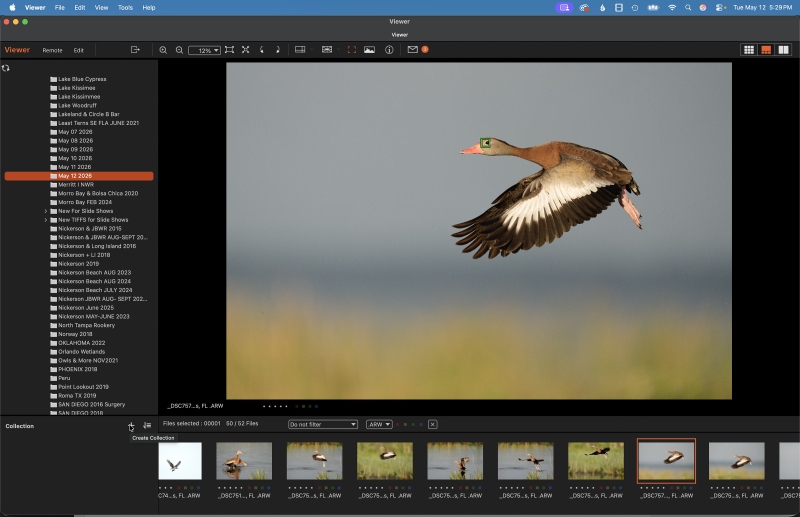Expand the 'New TIFFS for Slide Shows' folder
Viewport: 800px width, 517px height.
pyautogui.click(x=45, y=219)
